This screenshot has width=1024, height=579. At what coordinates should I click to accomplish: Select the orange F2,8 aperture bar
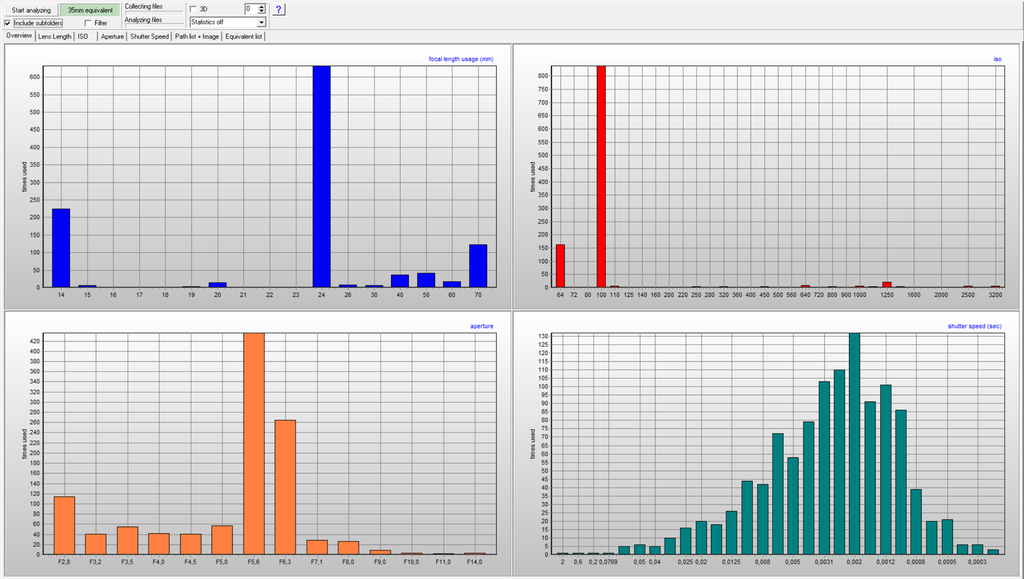[64, 525]
